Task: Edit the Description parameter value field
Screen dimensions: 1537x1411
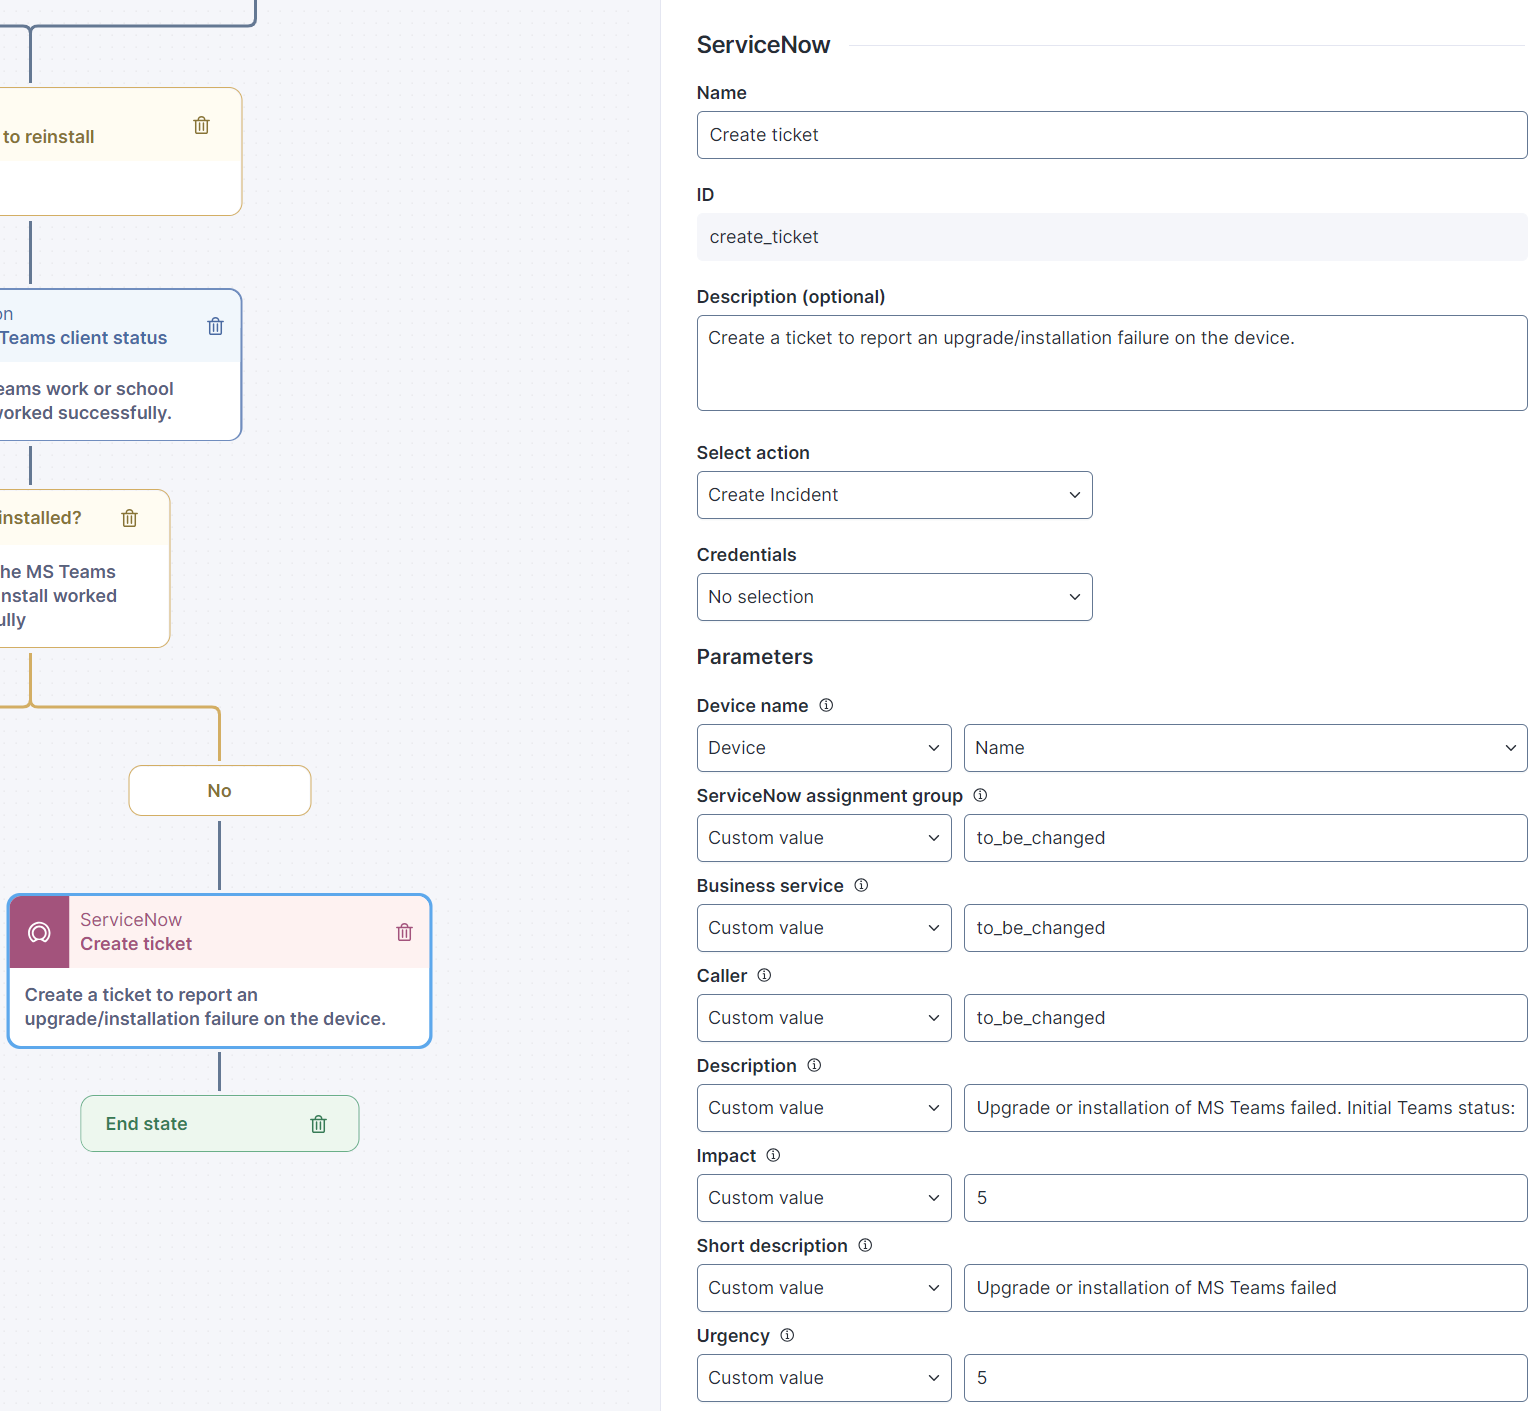Action: 1245,1108
